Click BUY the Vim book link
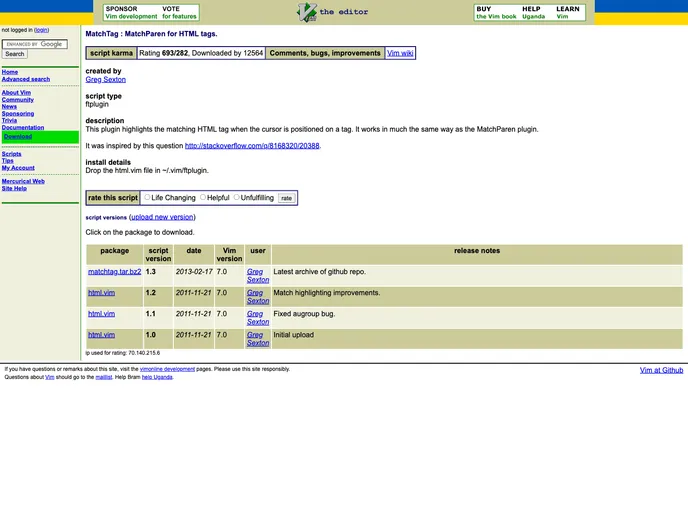The width and height of the screenshot is (688, 512). click(496, 12)
